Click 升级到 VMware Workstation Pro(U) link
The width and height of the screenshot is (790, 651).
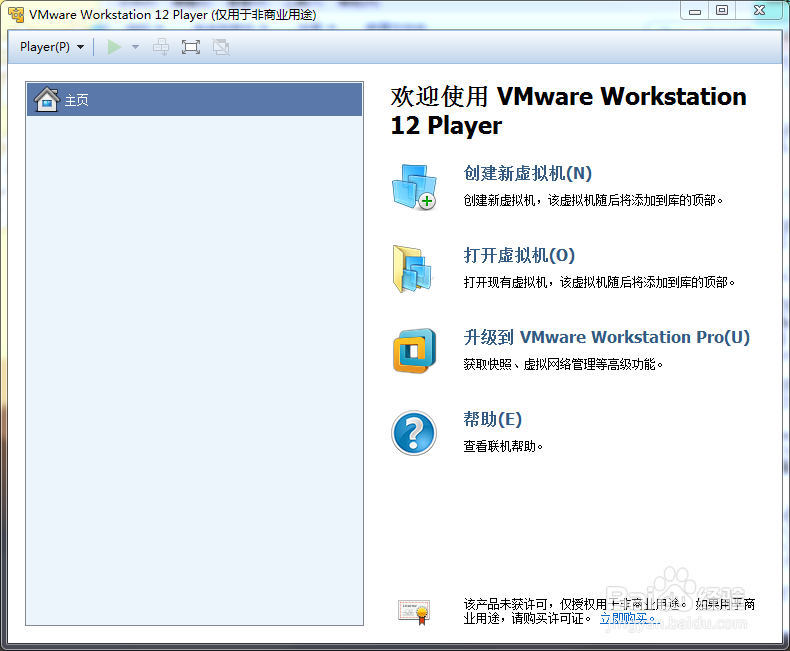tap(607, 337)
